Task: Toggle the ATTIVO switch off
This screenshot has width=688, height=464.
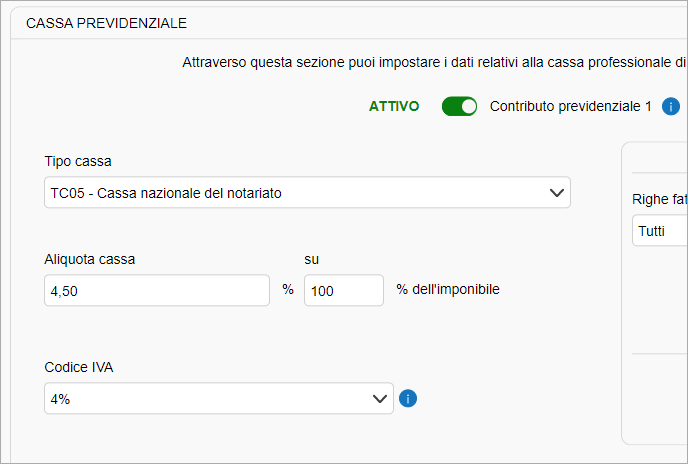Action: [459, 106]
